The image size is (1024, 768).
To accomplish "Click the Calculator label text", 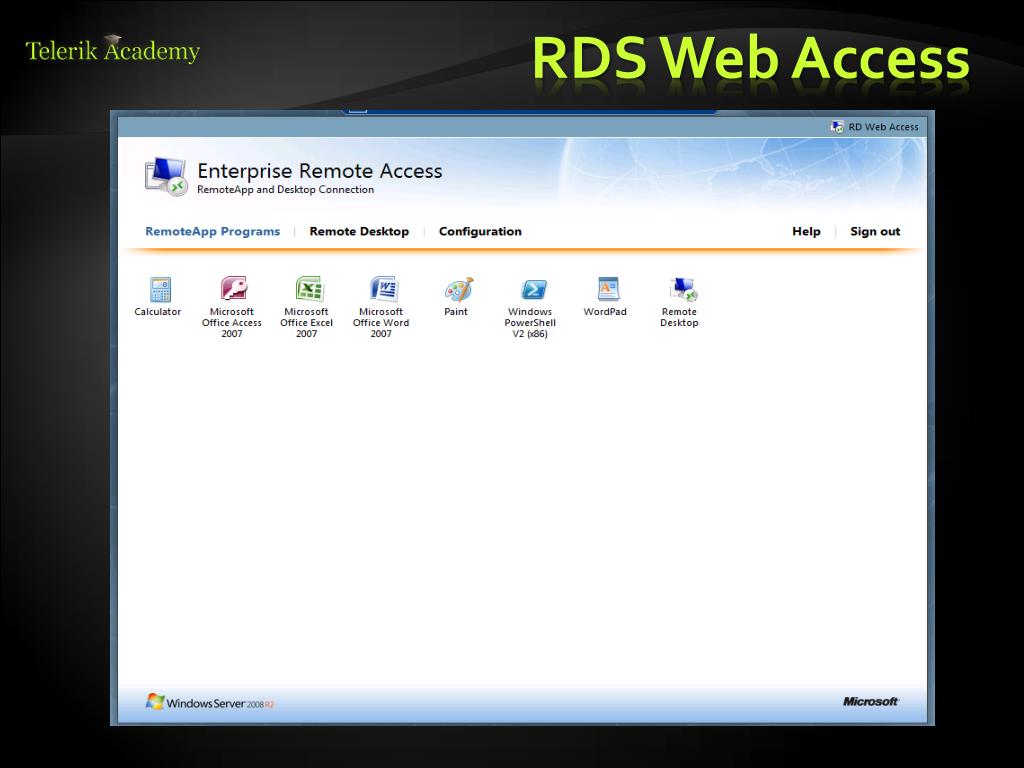I will [x=157, y=312].
